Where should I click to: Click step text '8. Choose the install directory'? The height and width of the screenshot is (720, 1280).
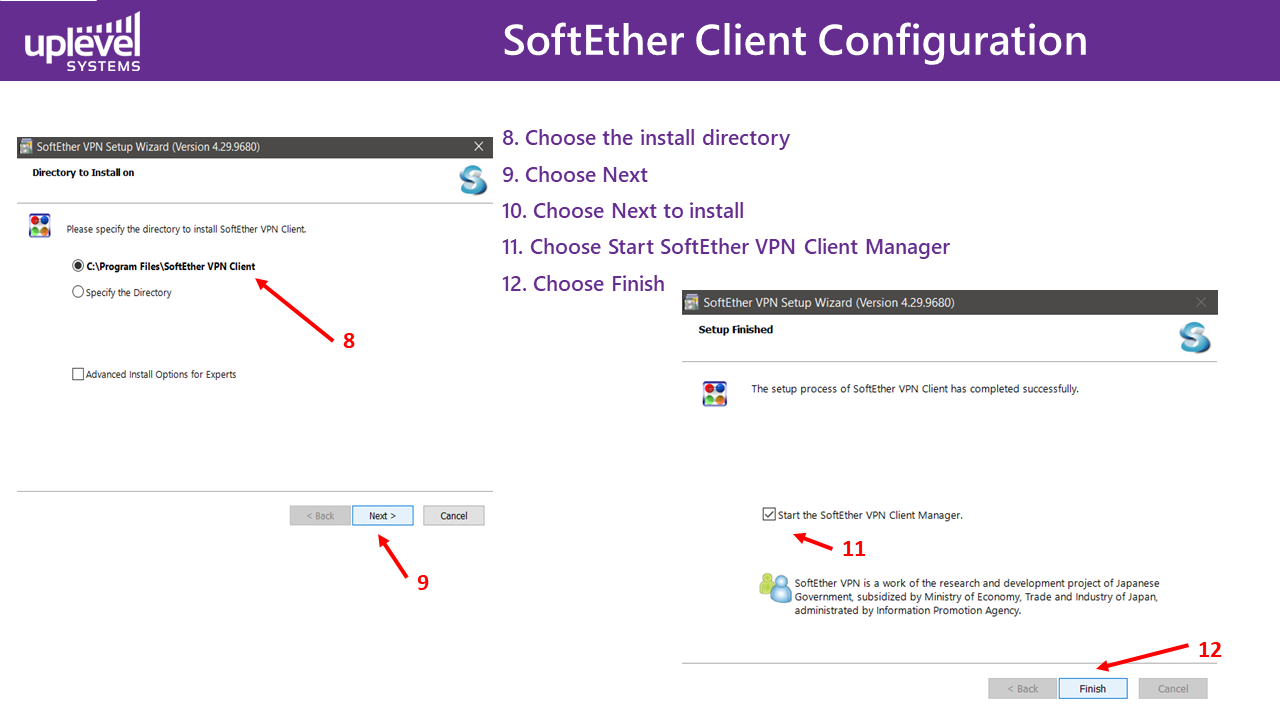pyautogui.click(x=646, y=138)
